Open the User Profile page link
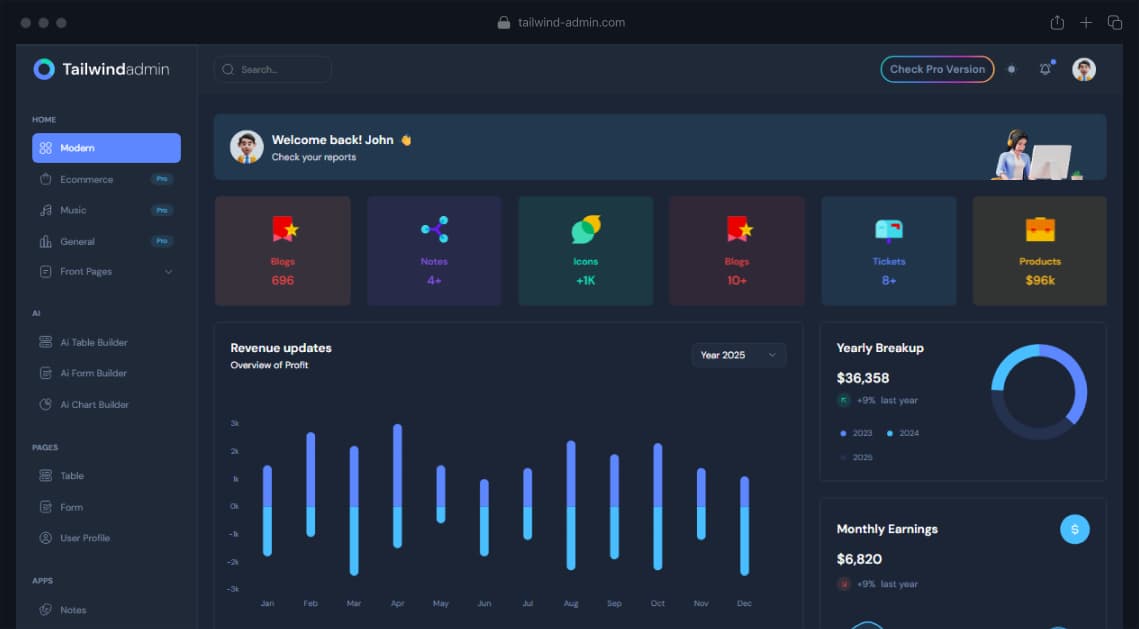Screen dimensions: 1139x629 coord(85,538)
